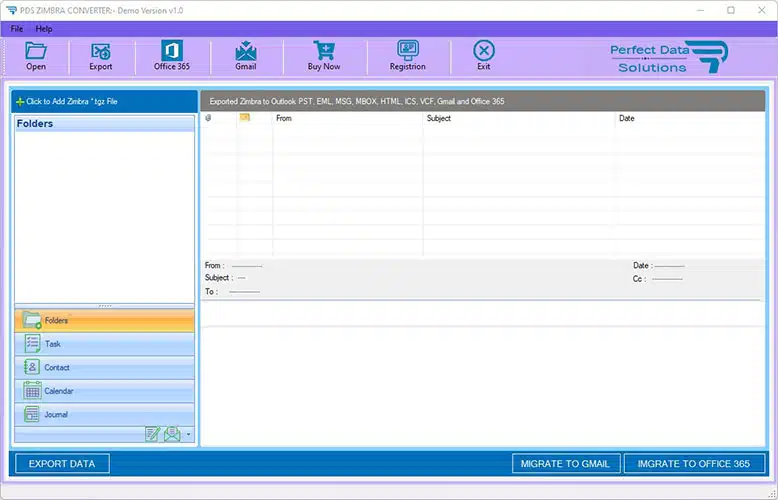Open the Registrion toolbar icon
Image resolution: width=778 pixels, height=500 pixels.
(408, 50)
